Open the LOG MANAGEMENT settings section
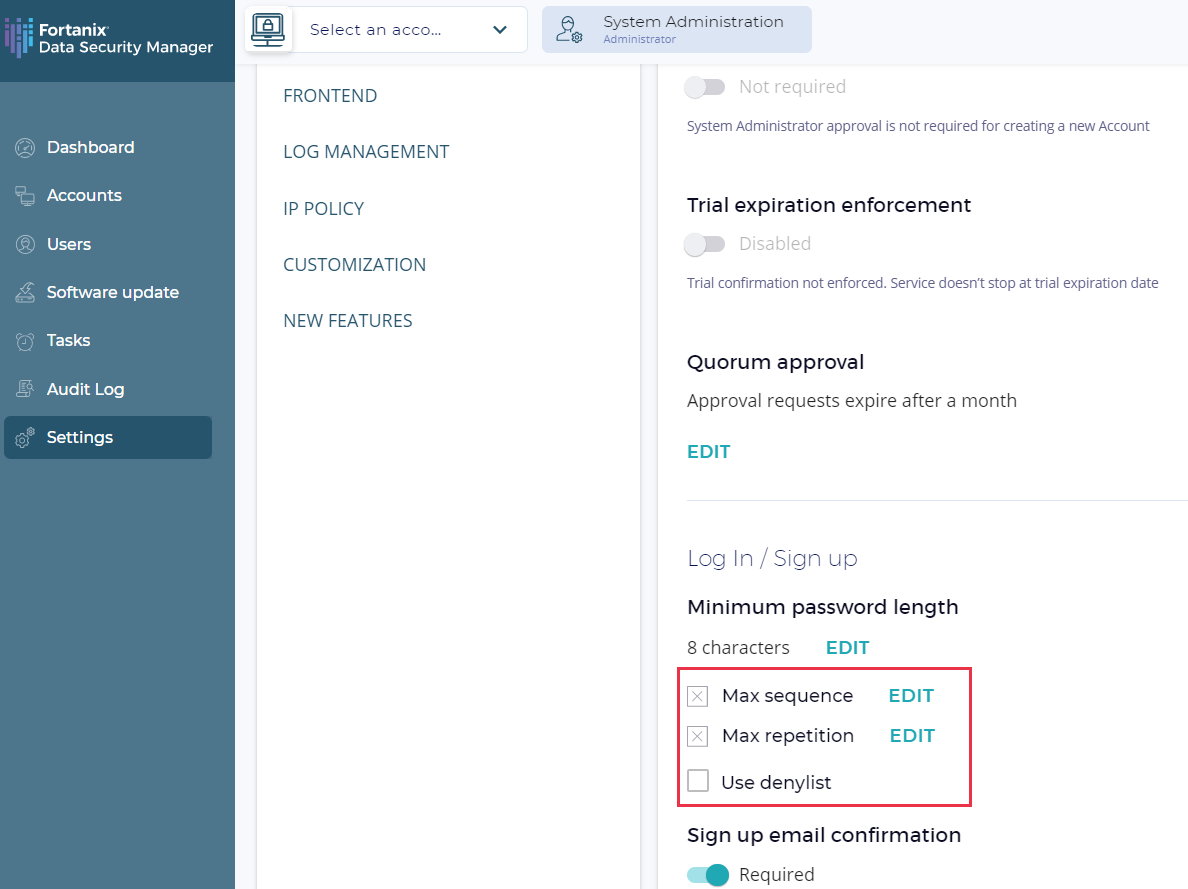 pyautogui.click(x=366, y=152)
